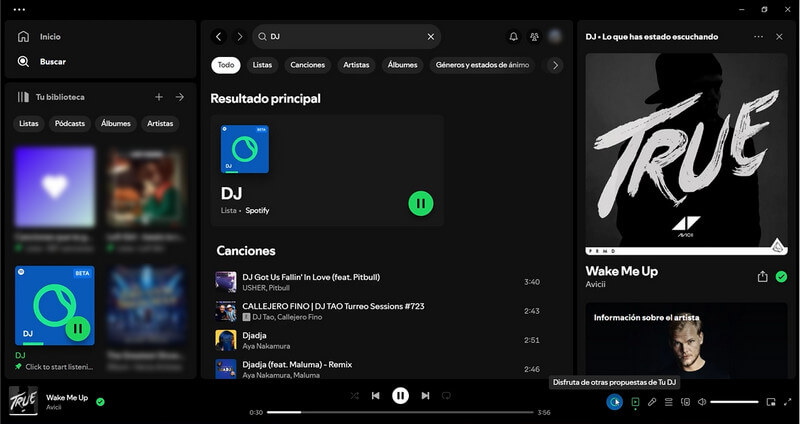Viewport: 800px width, 424px height.
Task: Open lyrics with the microphone icon
Action: pyautogui.click(x=652, y=402)
